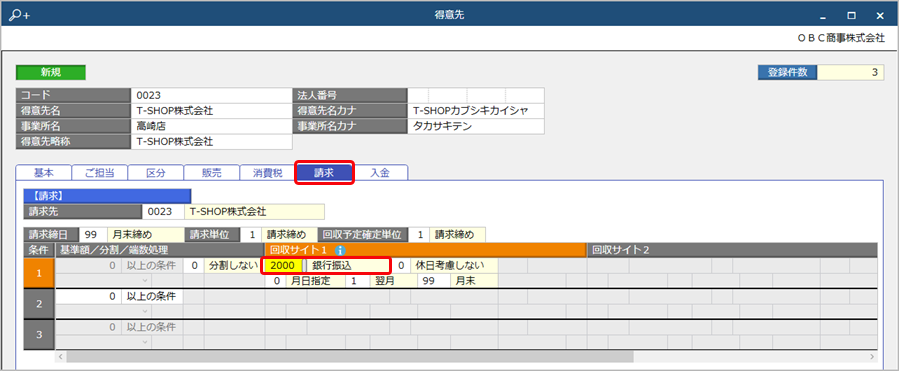The image size is (899, 371).
Task: Open the dropdown arrow in condition 1 row
Action: point(144,281)
